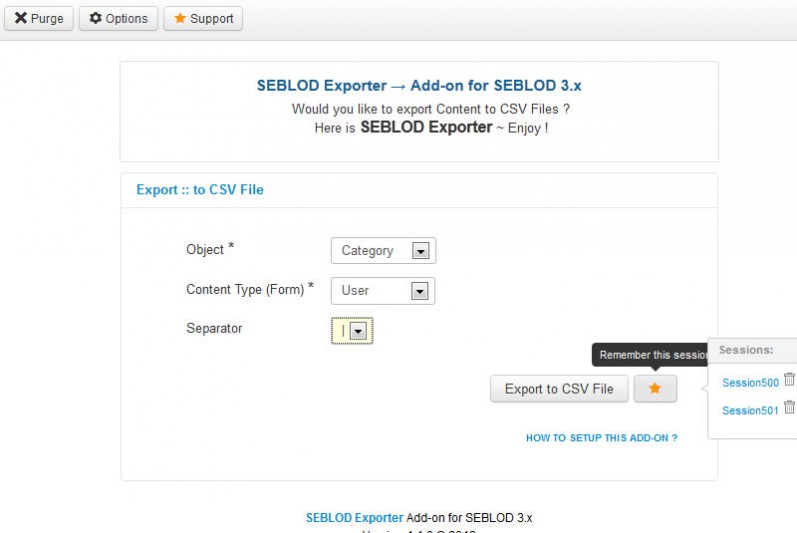Click Export to CSV File button
797x533 pixels.
[559, 389]
